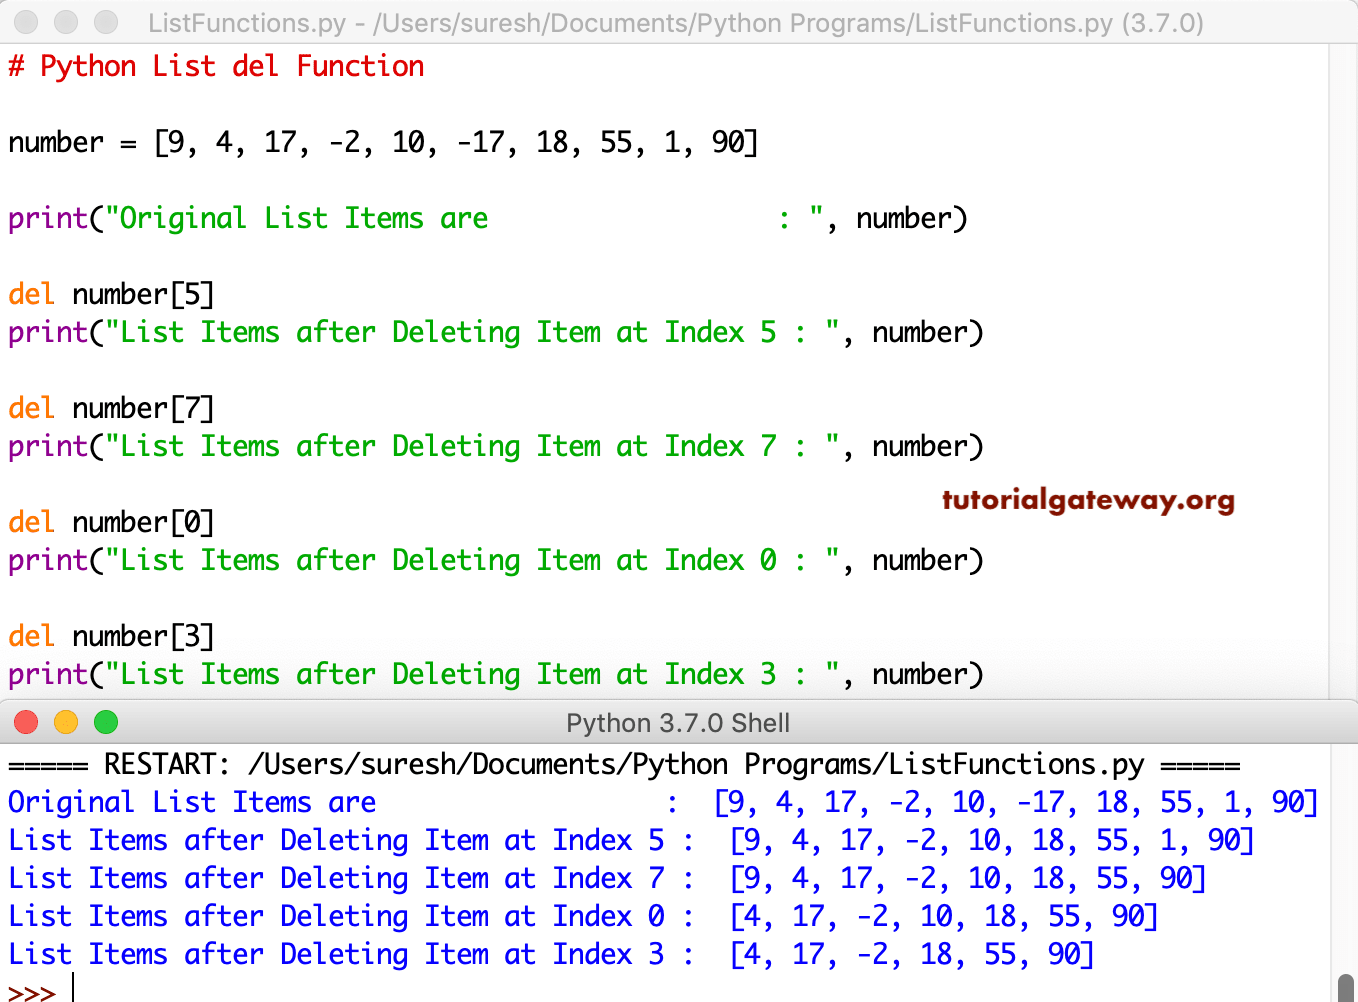Image resolution: width=1358 pixels, height=1002 pixels.
Task: Click the shell window vertical scrollbar thumb
Action: pos(1346,988)
